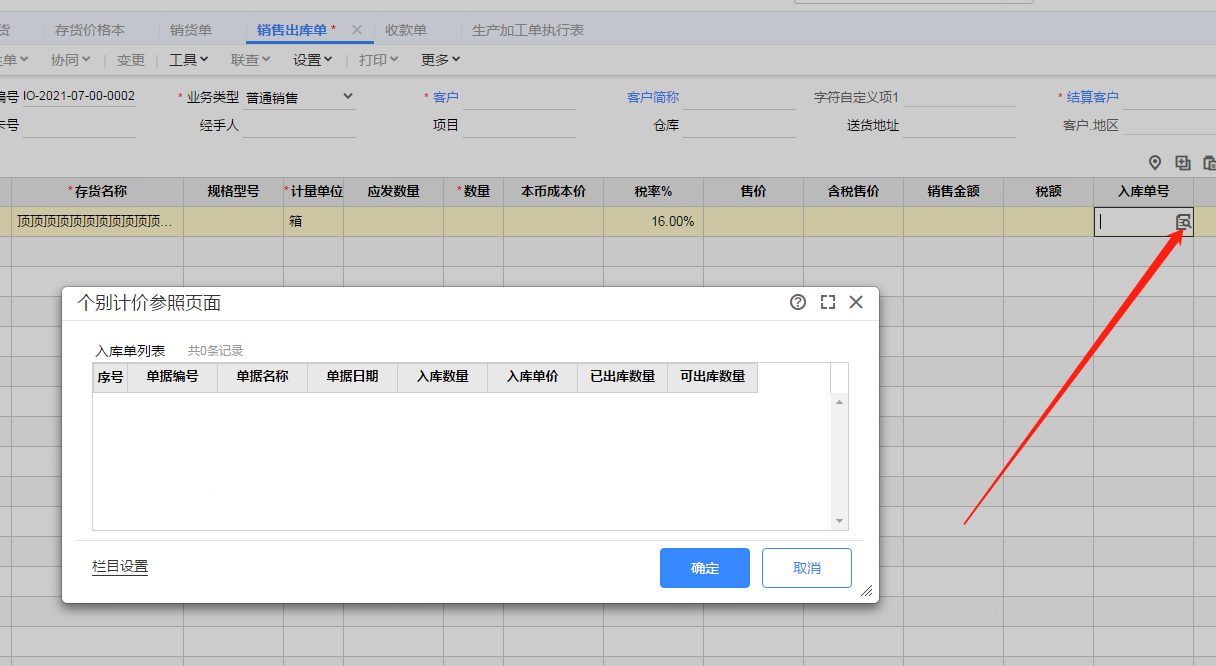Image resolution: width=1216 pixels, height=666 pixels.
Task: Click the help icon in 个别计价参照页面 dialog
Action: point(798,302)
